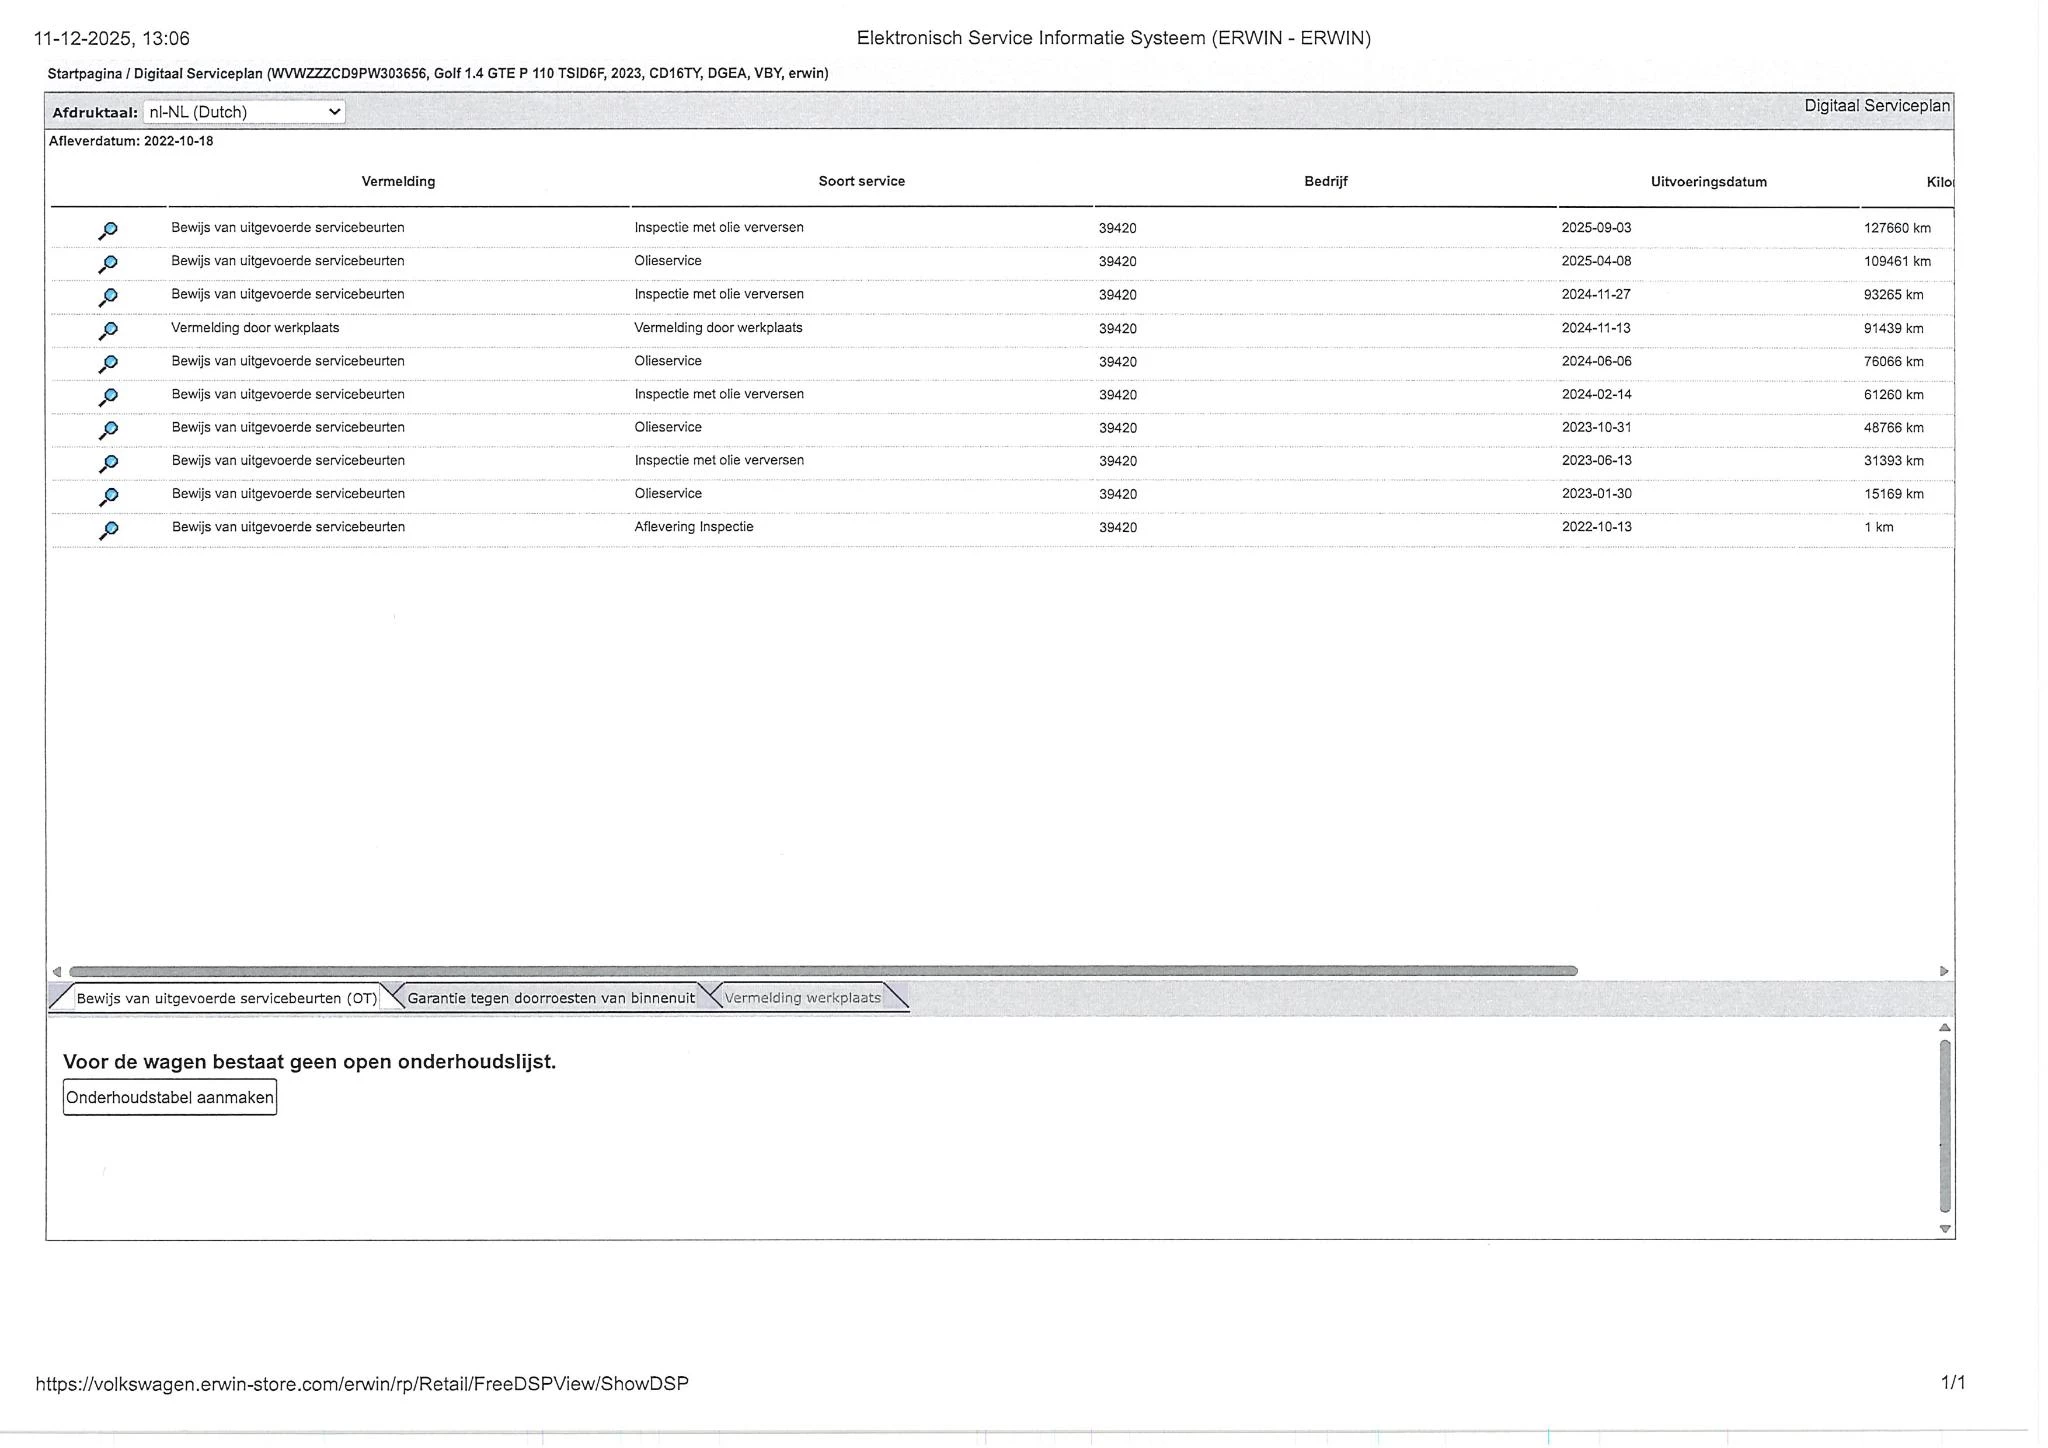Viewport: 2048px width, 1448px height.
Task: Open magnifier for the 2023-06-13 inspection
Action: [x=108, y=463]
